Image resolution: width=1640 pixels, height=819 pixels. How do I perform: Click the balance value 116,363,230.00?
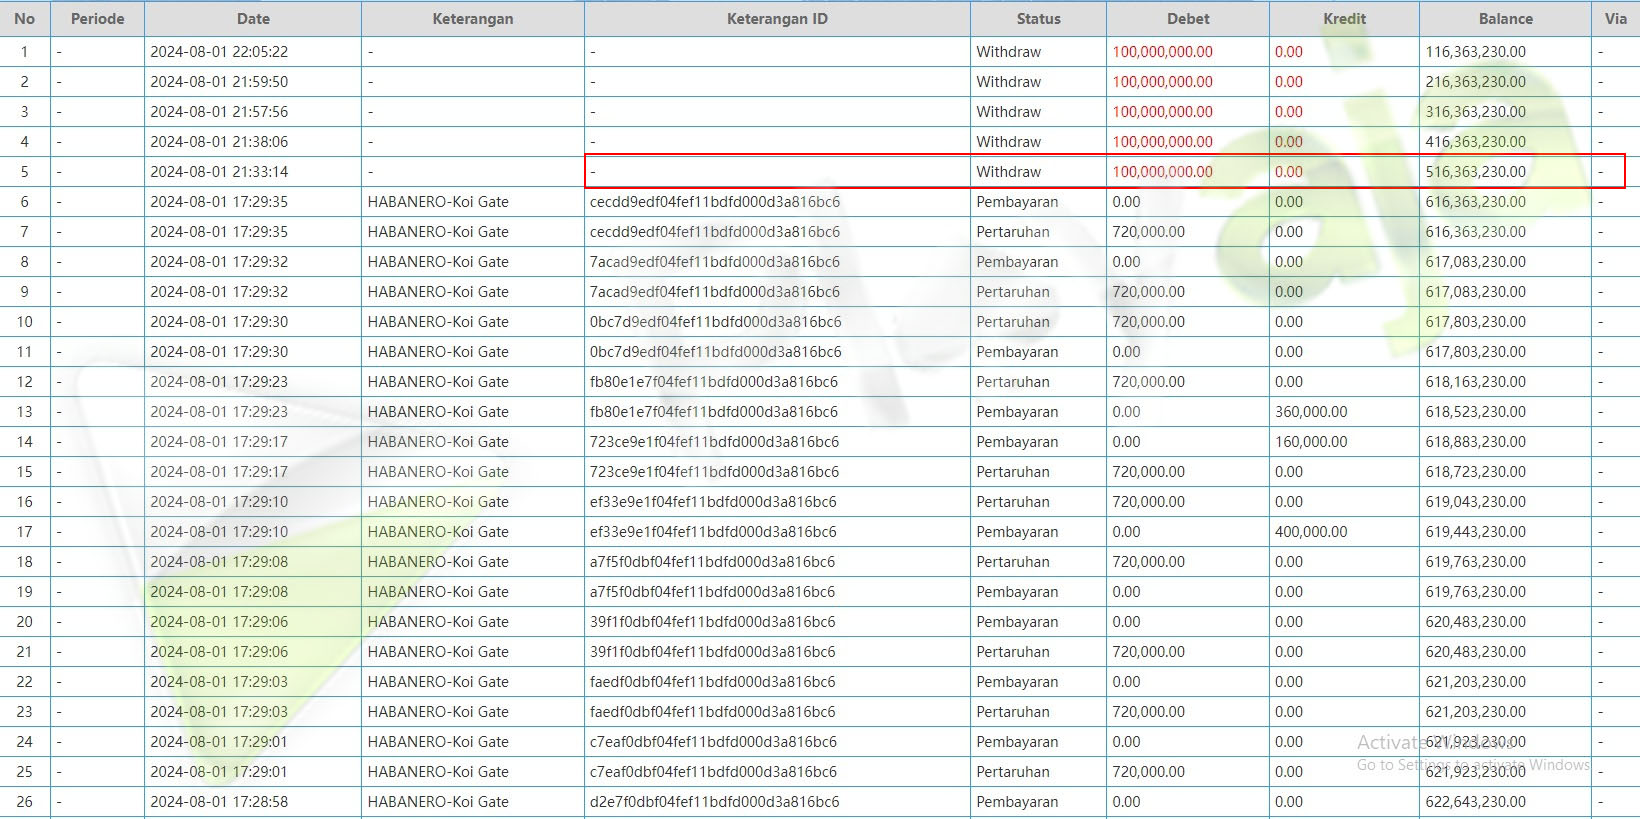[x=1475, y=52]
